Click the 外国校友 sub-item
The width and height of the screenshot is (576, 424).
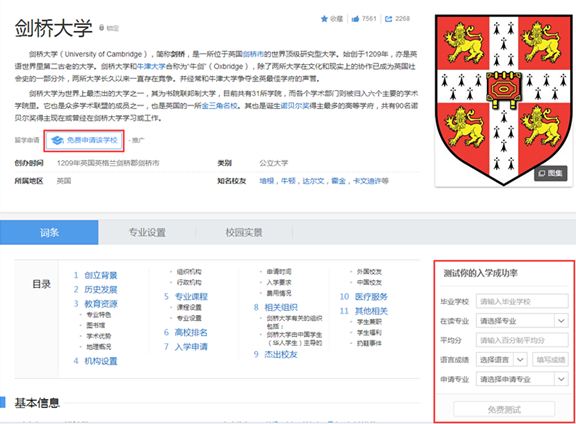(369, 272)
